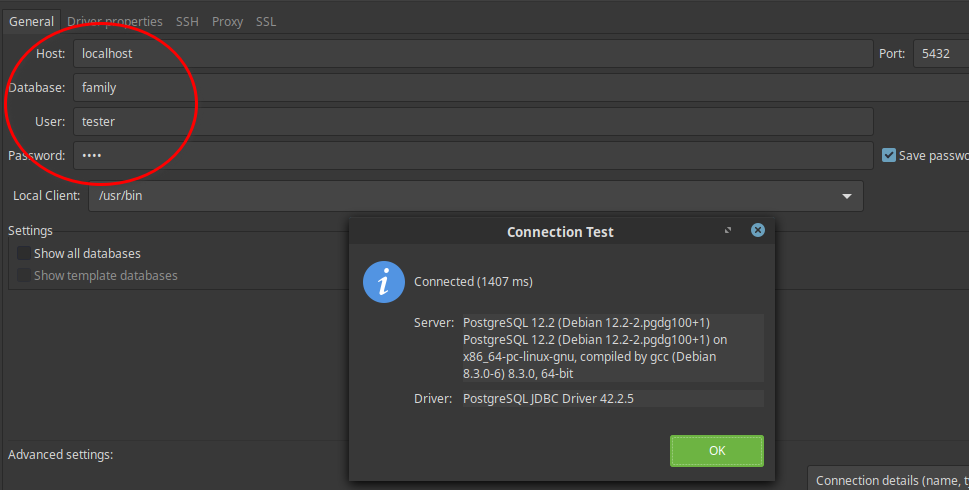Image resolution: width=969 pixels, height=490 pixels.
Task: Click the blue info icon in Connection Test
Action: click(x=384, y=283)
